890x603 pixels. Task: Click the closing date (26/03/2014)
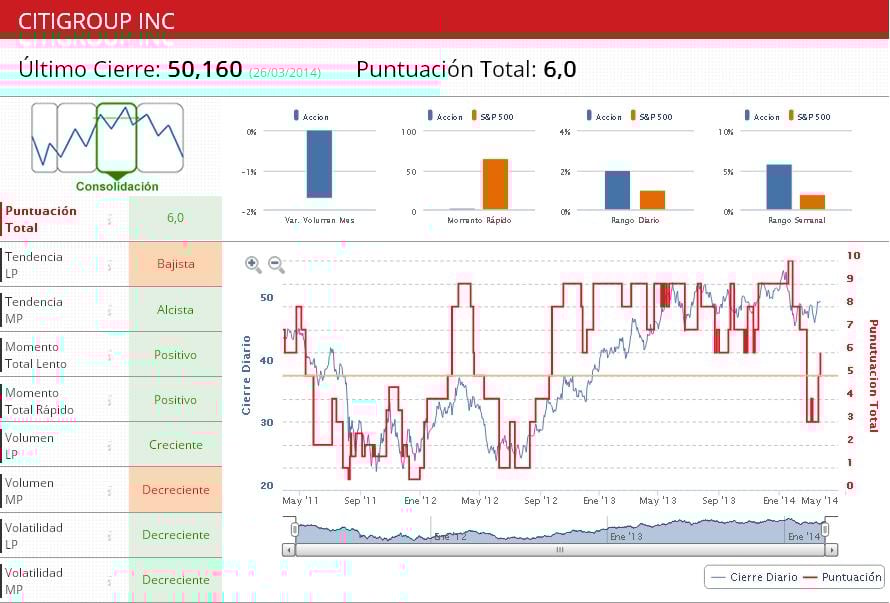(285, 73)
